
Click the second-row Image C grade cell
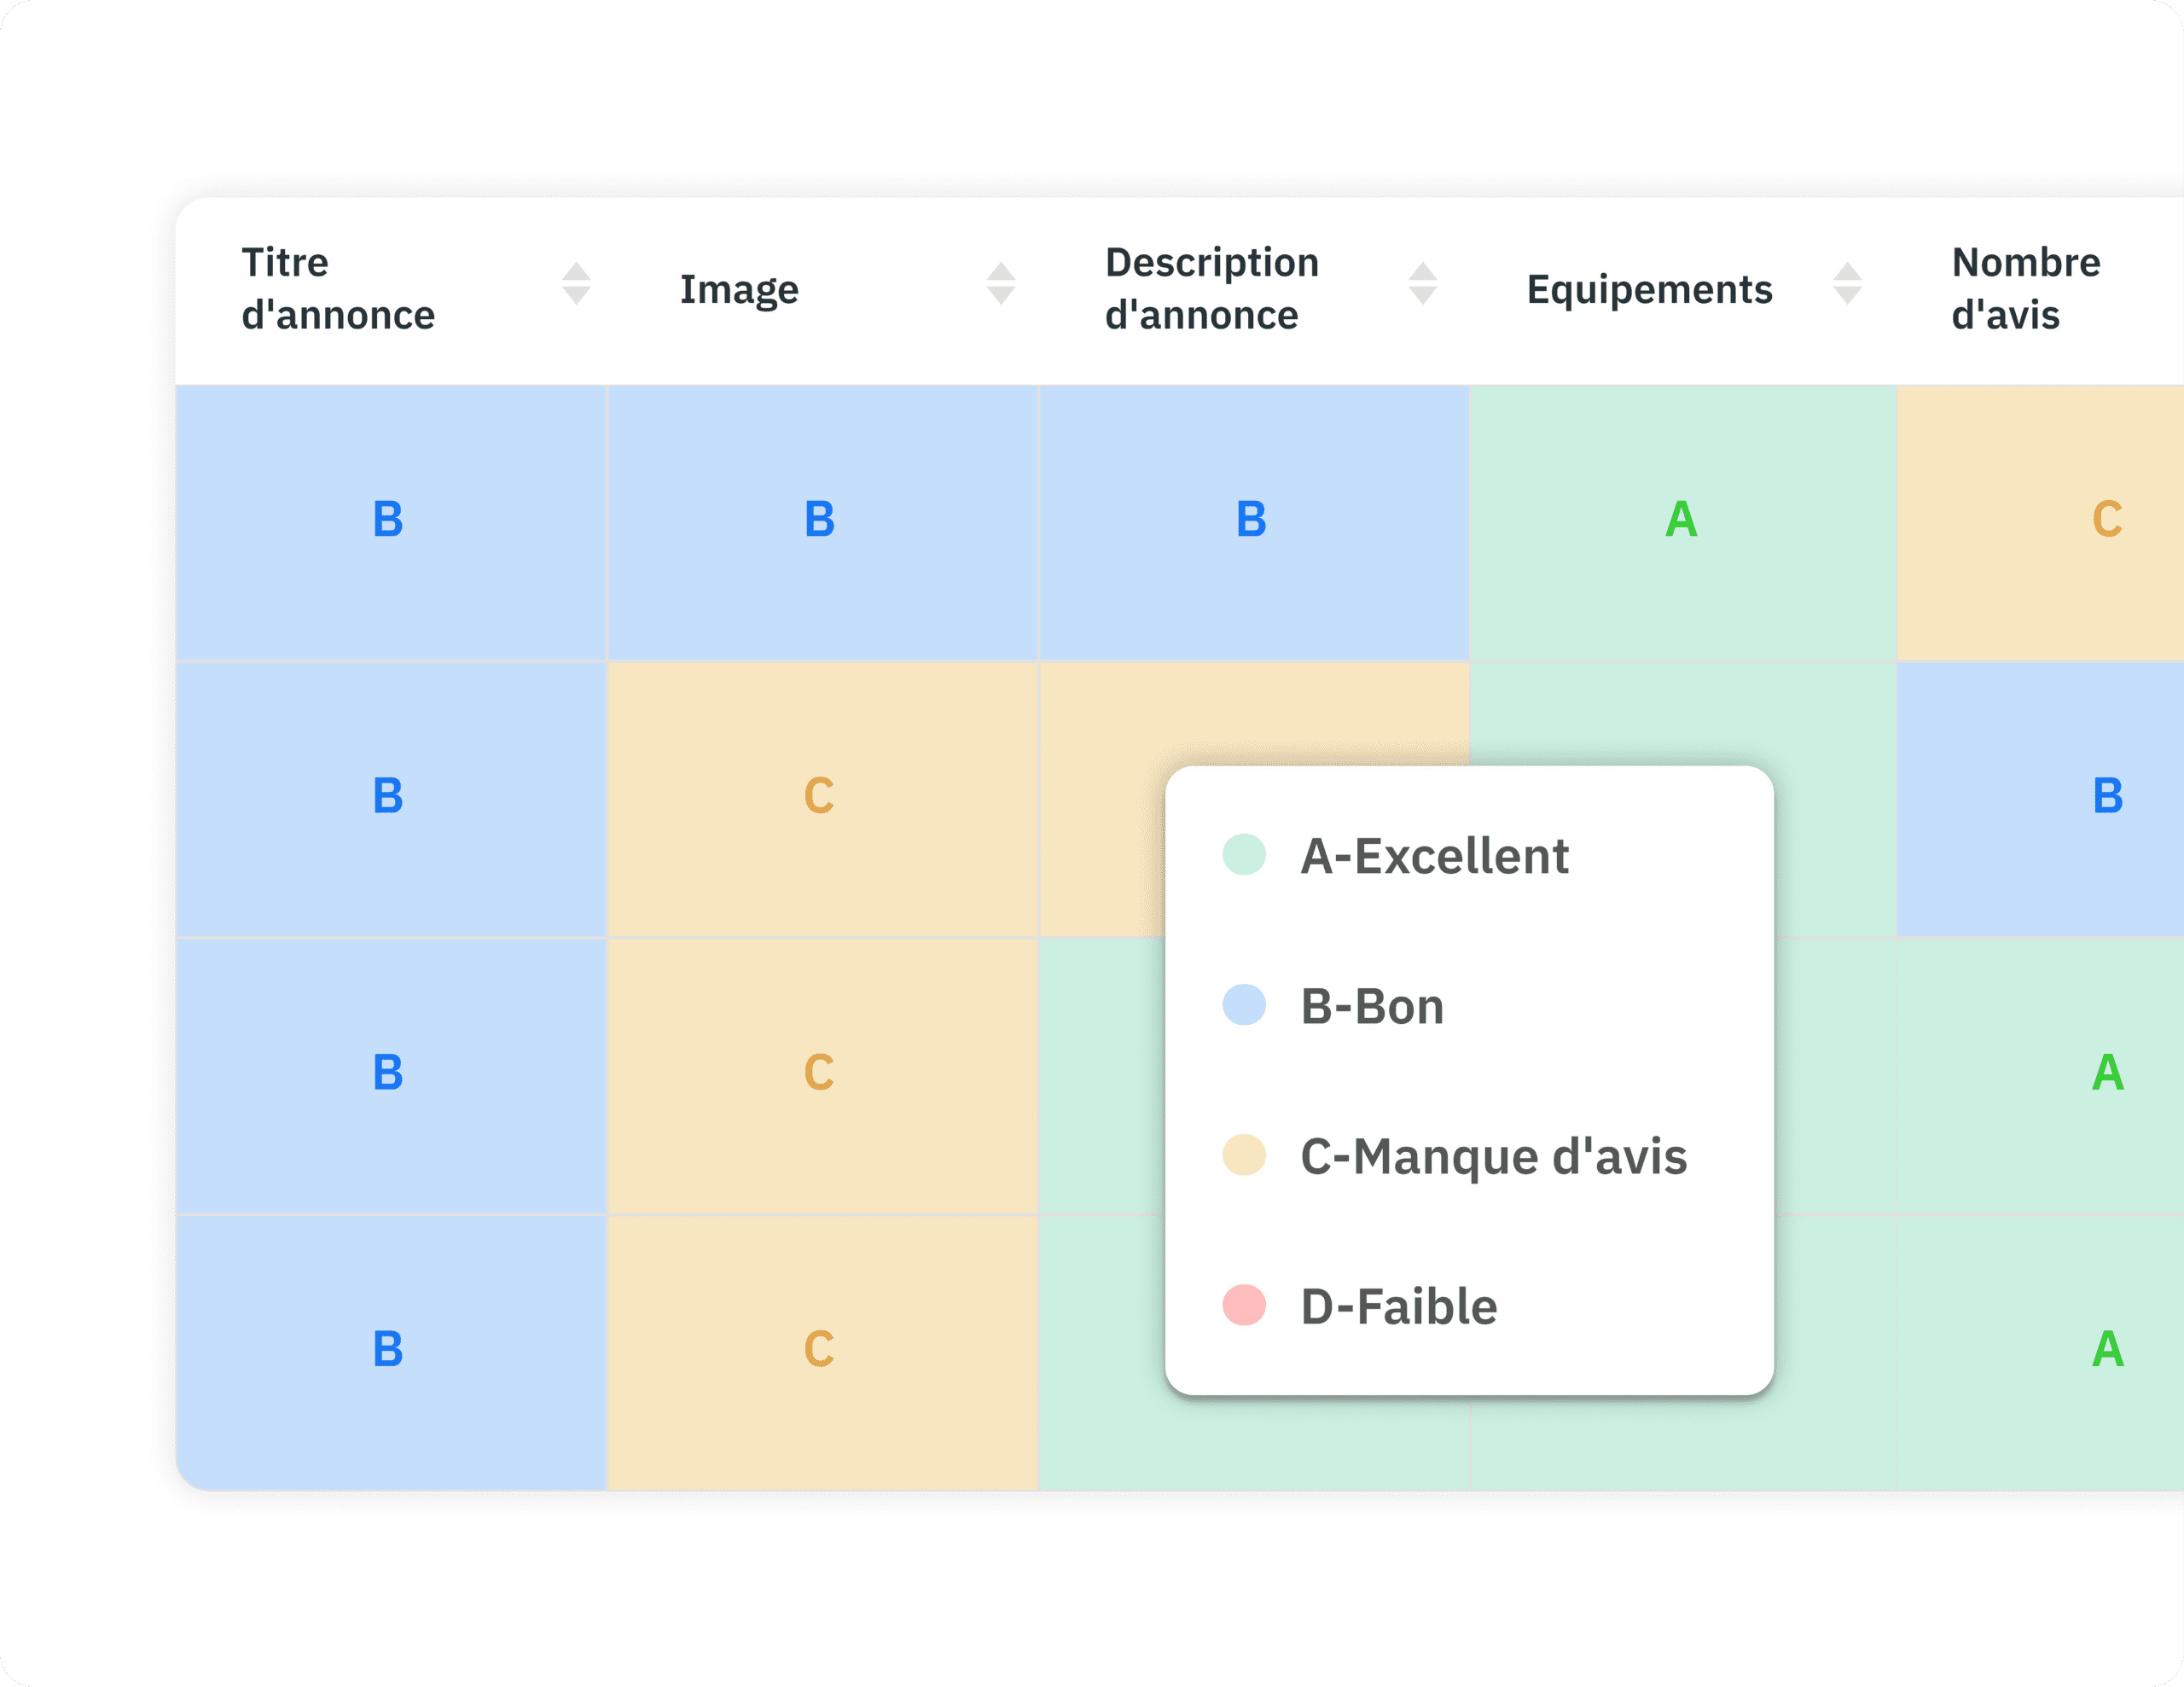click(819, 797)
